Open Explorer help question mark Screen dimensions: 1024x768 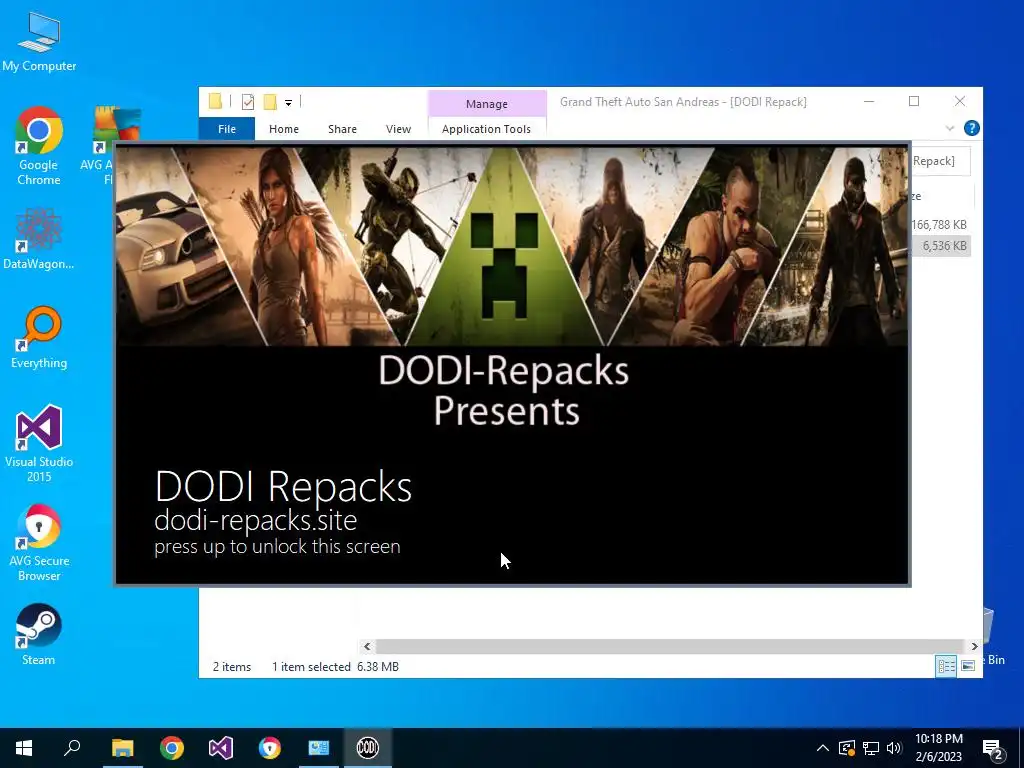point(972,128)
